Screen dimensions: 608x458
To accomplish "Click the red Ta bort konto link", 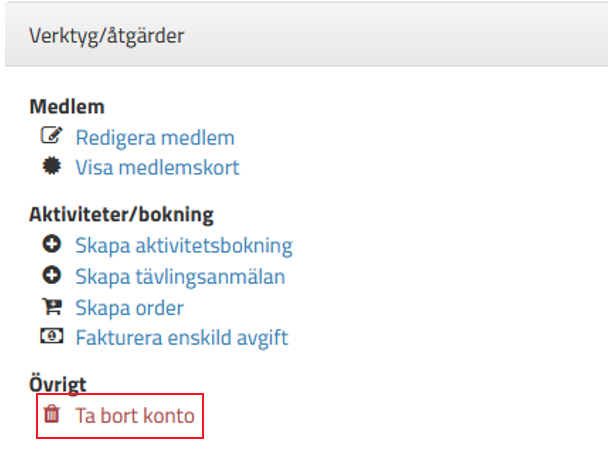I will coord(135,415).
